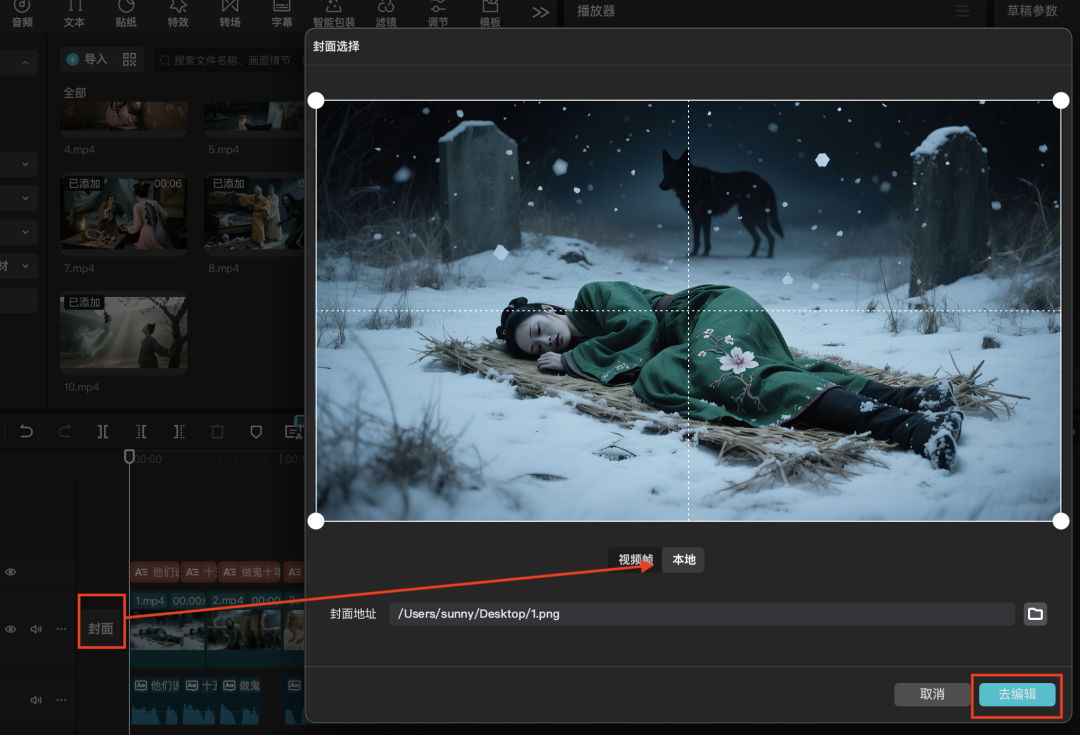Browse cover file with folder icon
This screenshot has width=1080, height=735.
tap(1035, 614)
